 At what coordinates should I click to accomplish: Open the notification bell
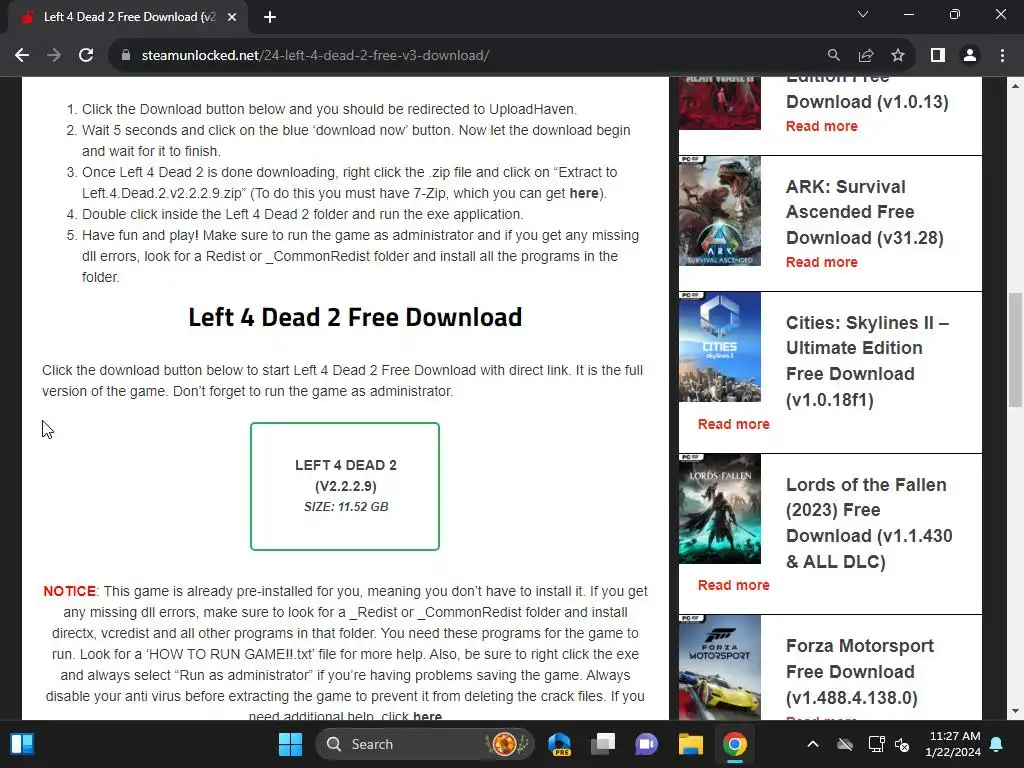coord(997,744)
